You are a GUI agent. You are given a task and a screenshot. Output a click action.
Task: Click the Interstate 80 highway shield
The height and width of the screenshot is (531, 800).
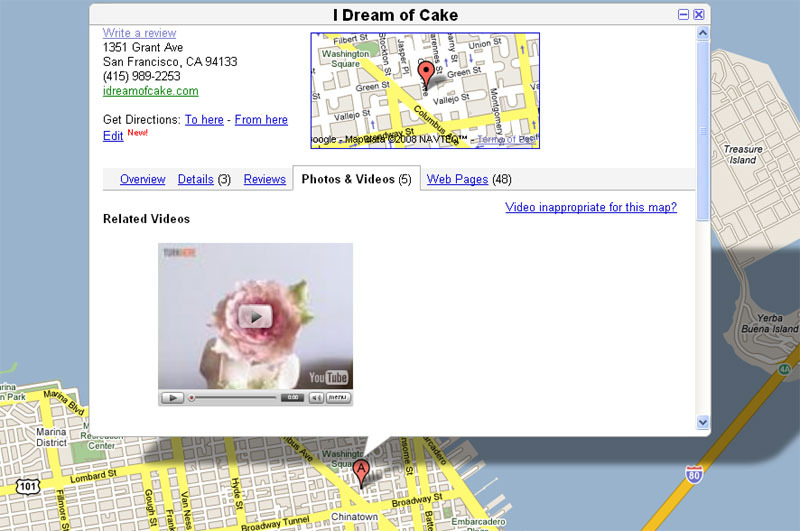click(694, 474)
